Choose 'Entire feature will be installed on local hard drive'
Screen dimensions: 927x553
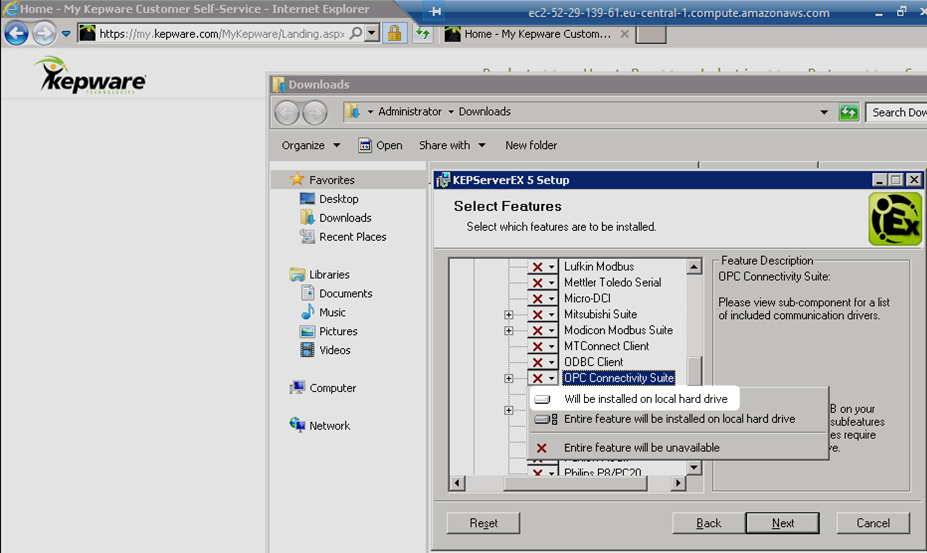(678, 419)
